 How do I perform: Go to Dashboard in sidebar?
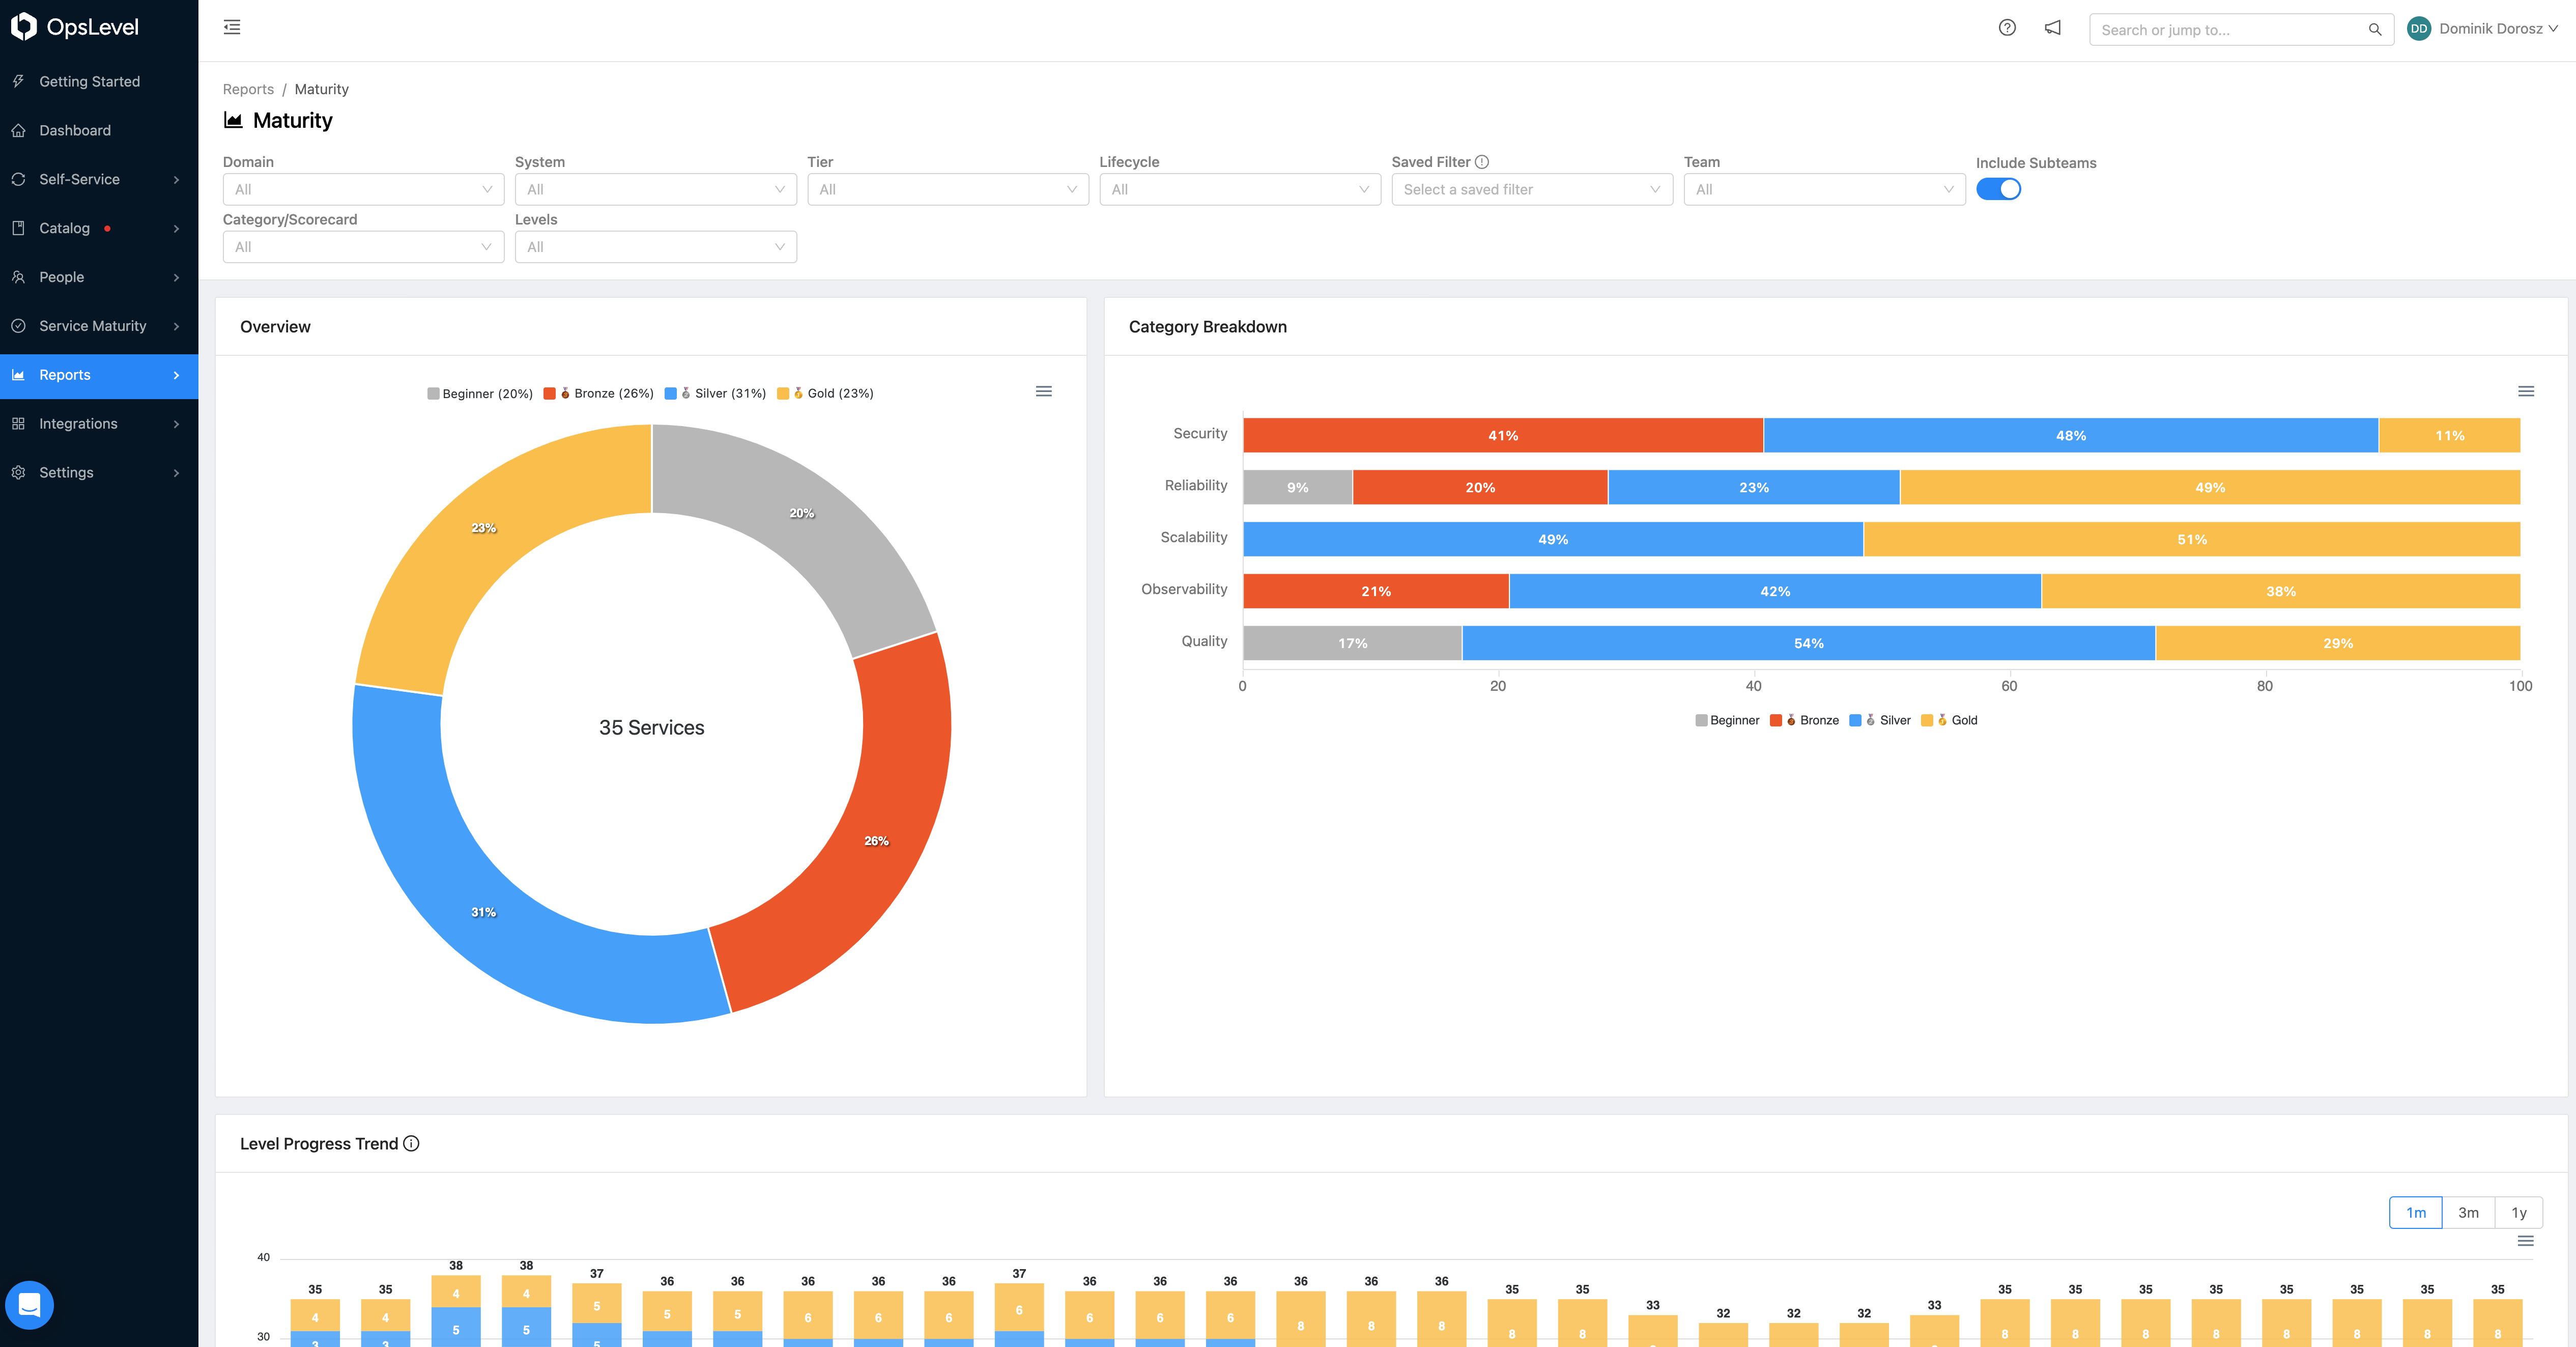[x=99, y=130]
